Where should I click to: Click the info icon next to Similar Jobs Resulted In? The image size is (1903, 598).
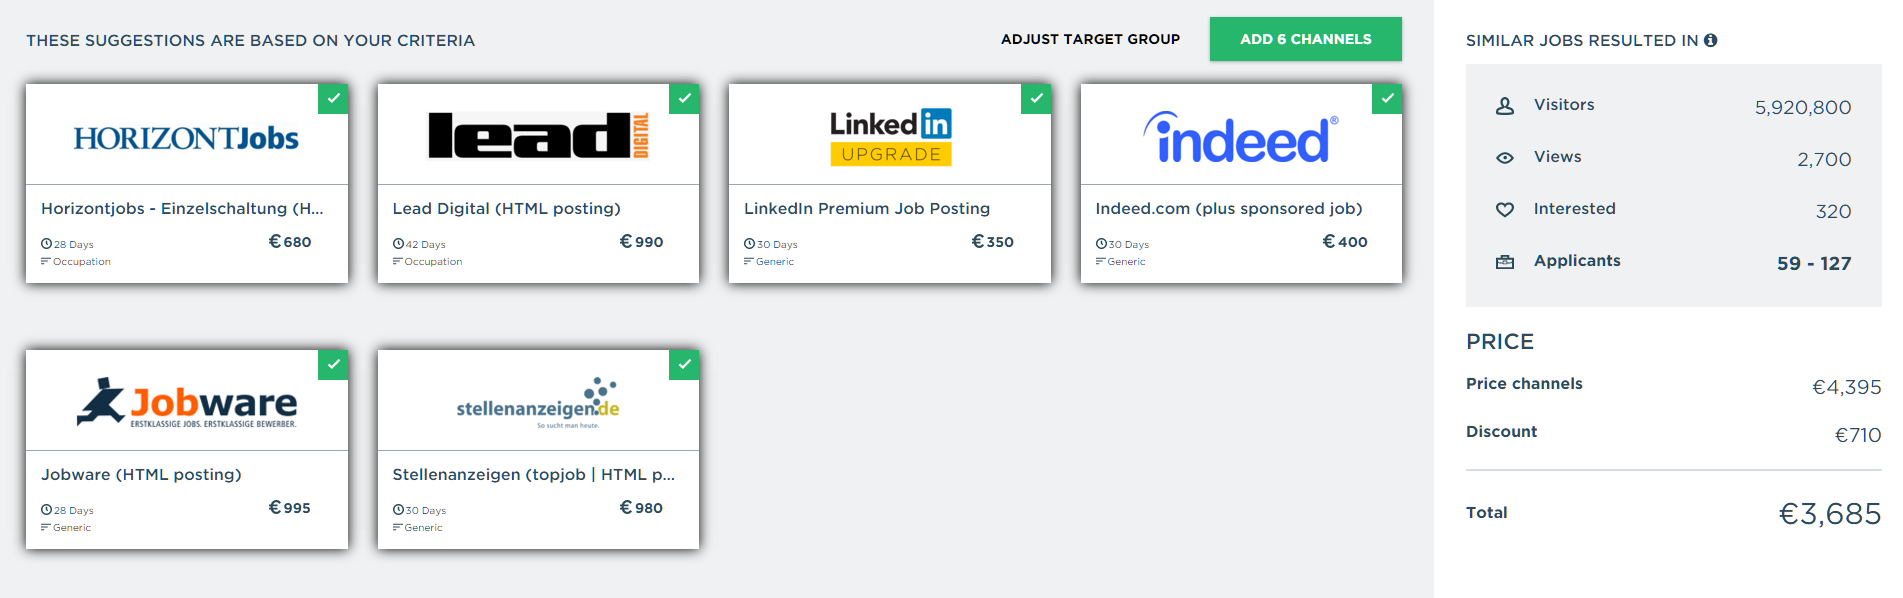[x=1710, y=40]
